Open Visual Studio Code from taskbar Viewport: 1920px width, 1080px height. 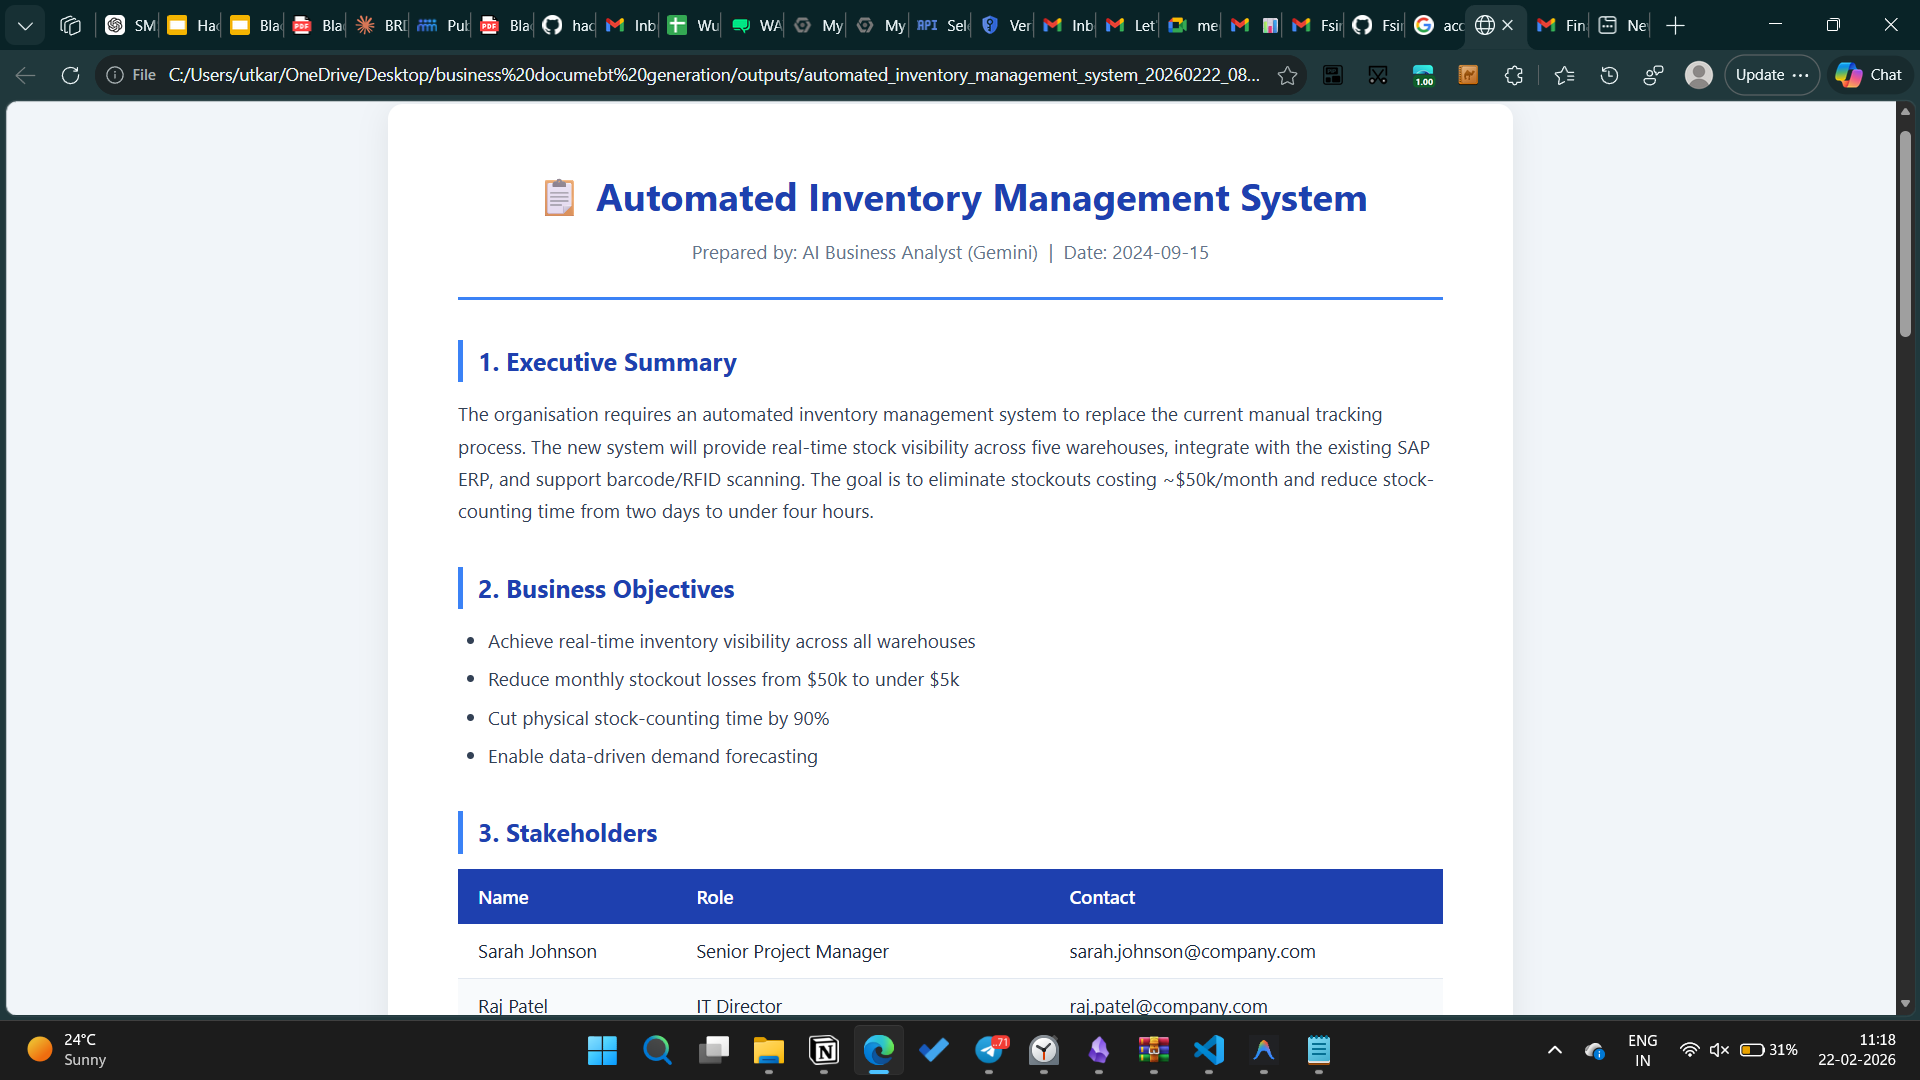pyautogui.click(x=1208, y=1050)
